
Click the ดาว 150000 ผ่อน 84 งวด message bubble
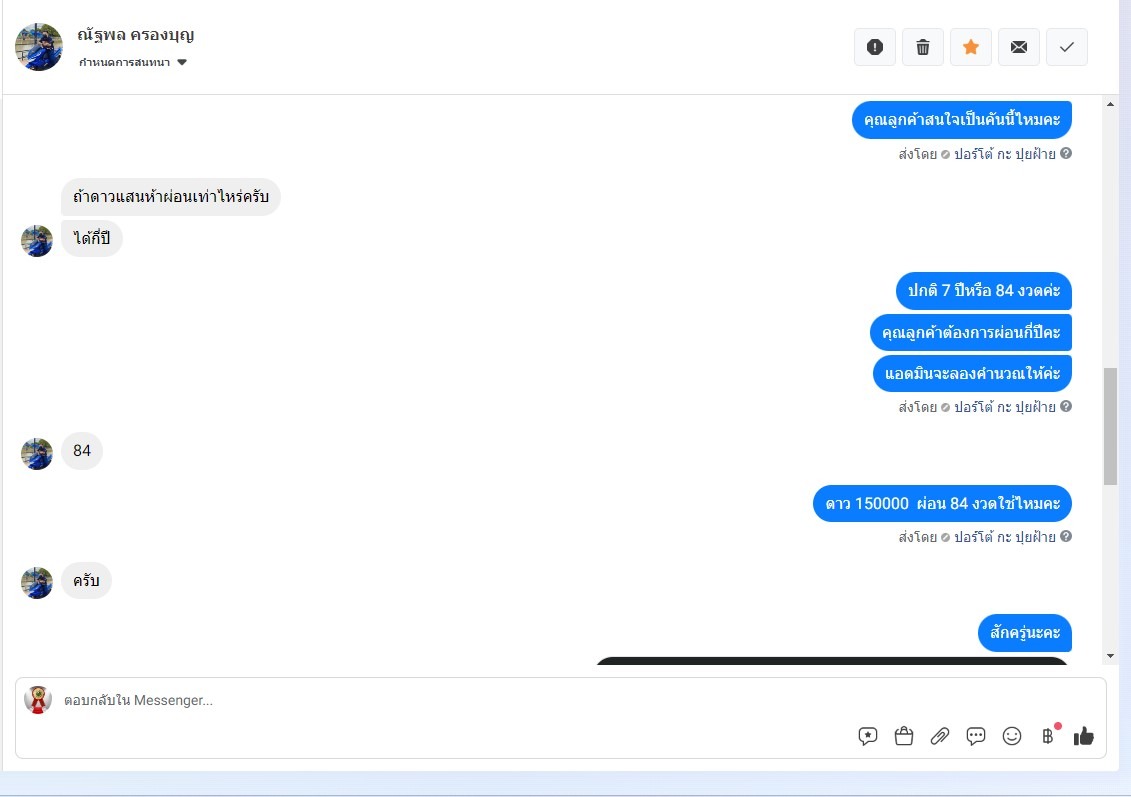942,503
